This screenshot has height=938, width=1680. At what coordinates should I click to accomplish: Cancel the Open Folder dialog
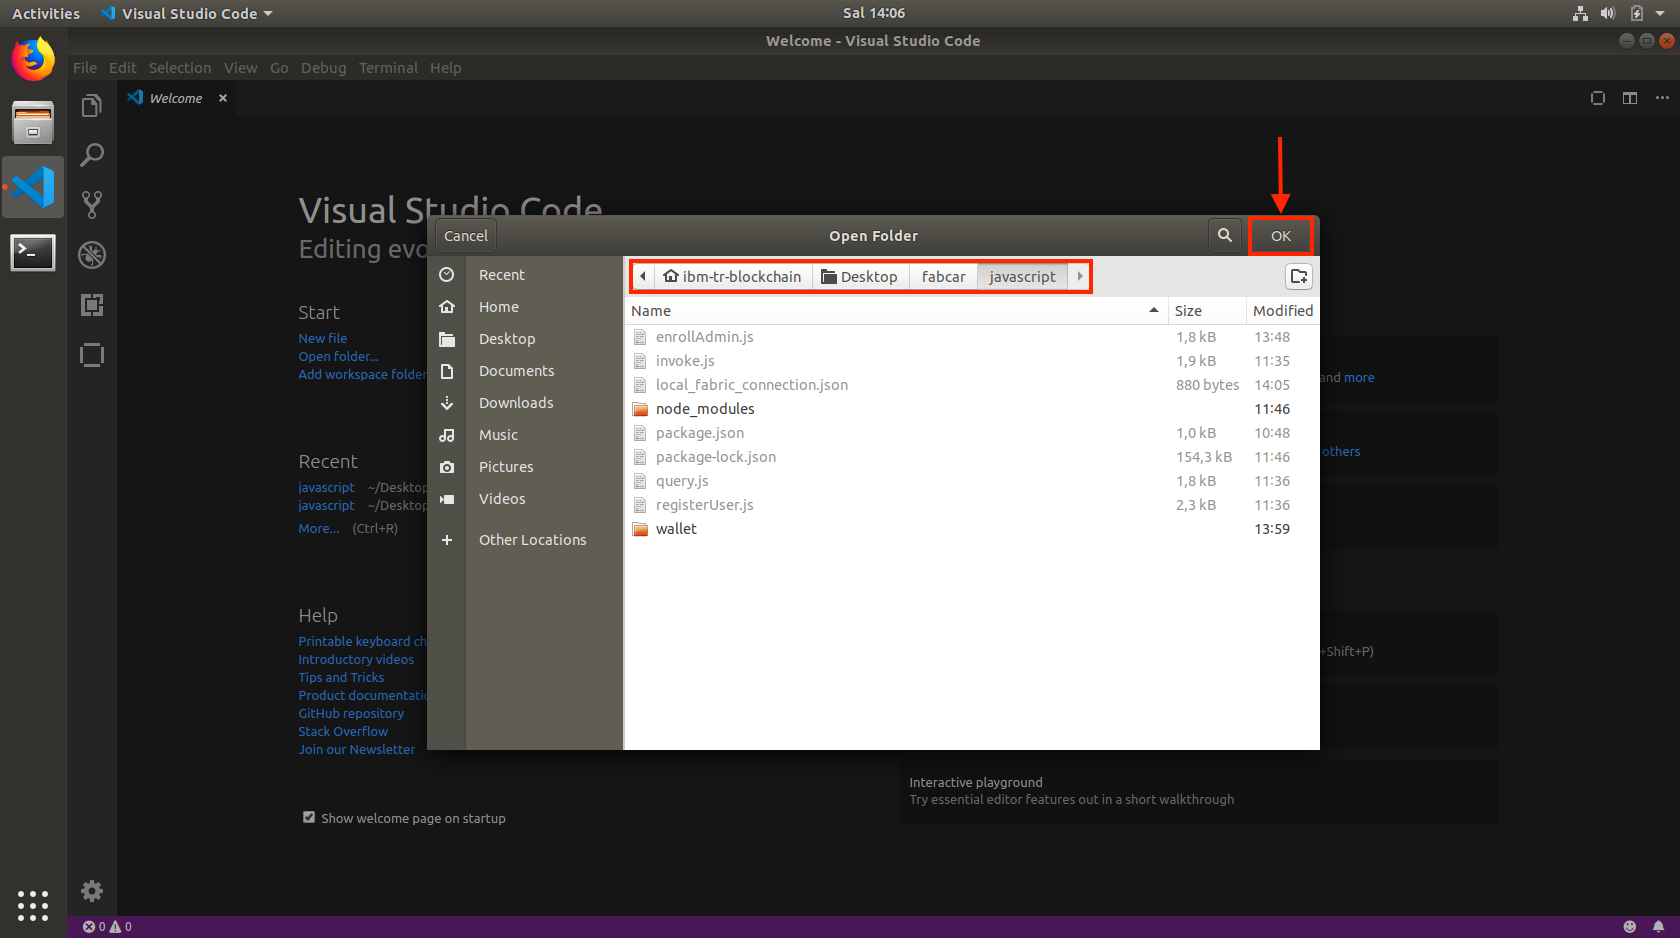[x=466, y=236]
